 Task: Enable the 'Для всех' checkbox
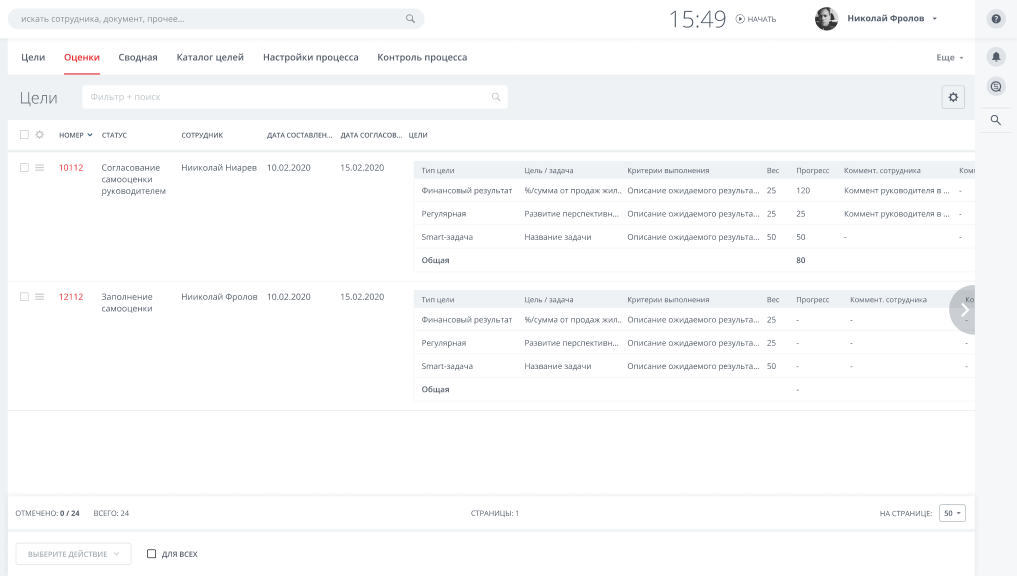152,554
